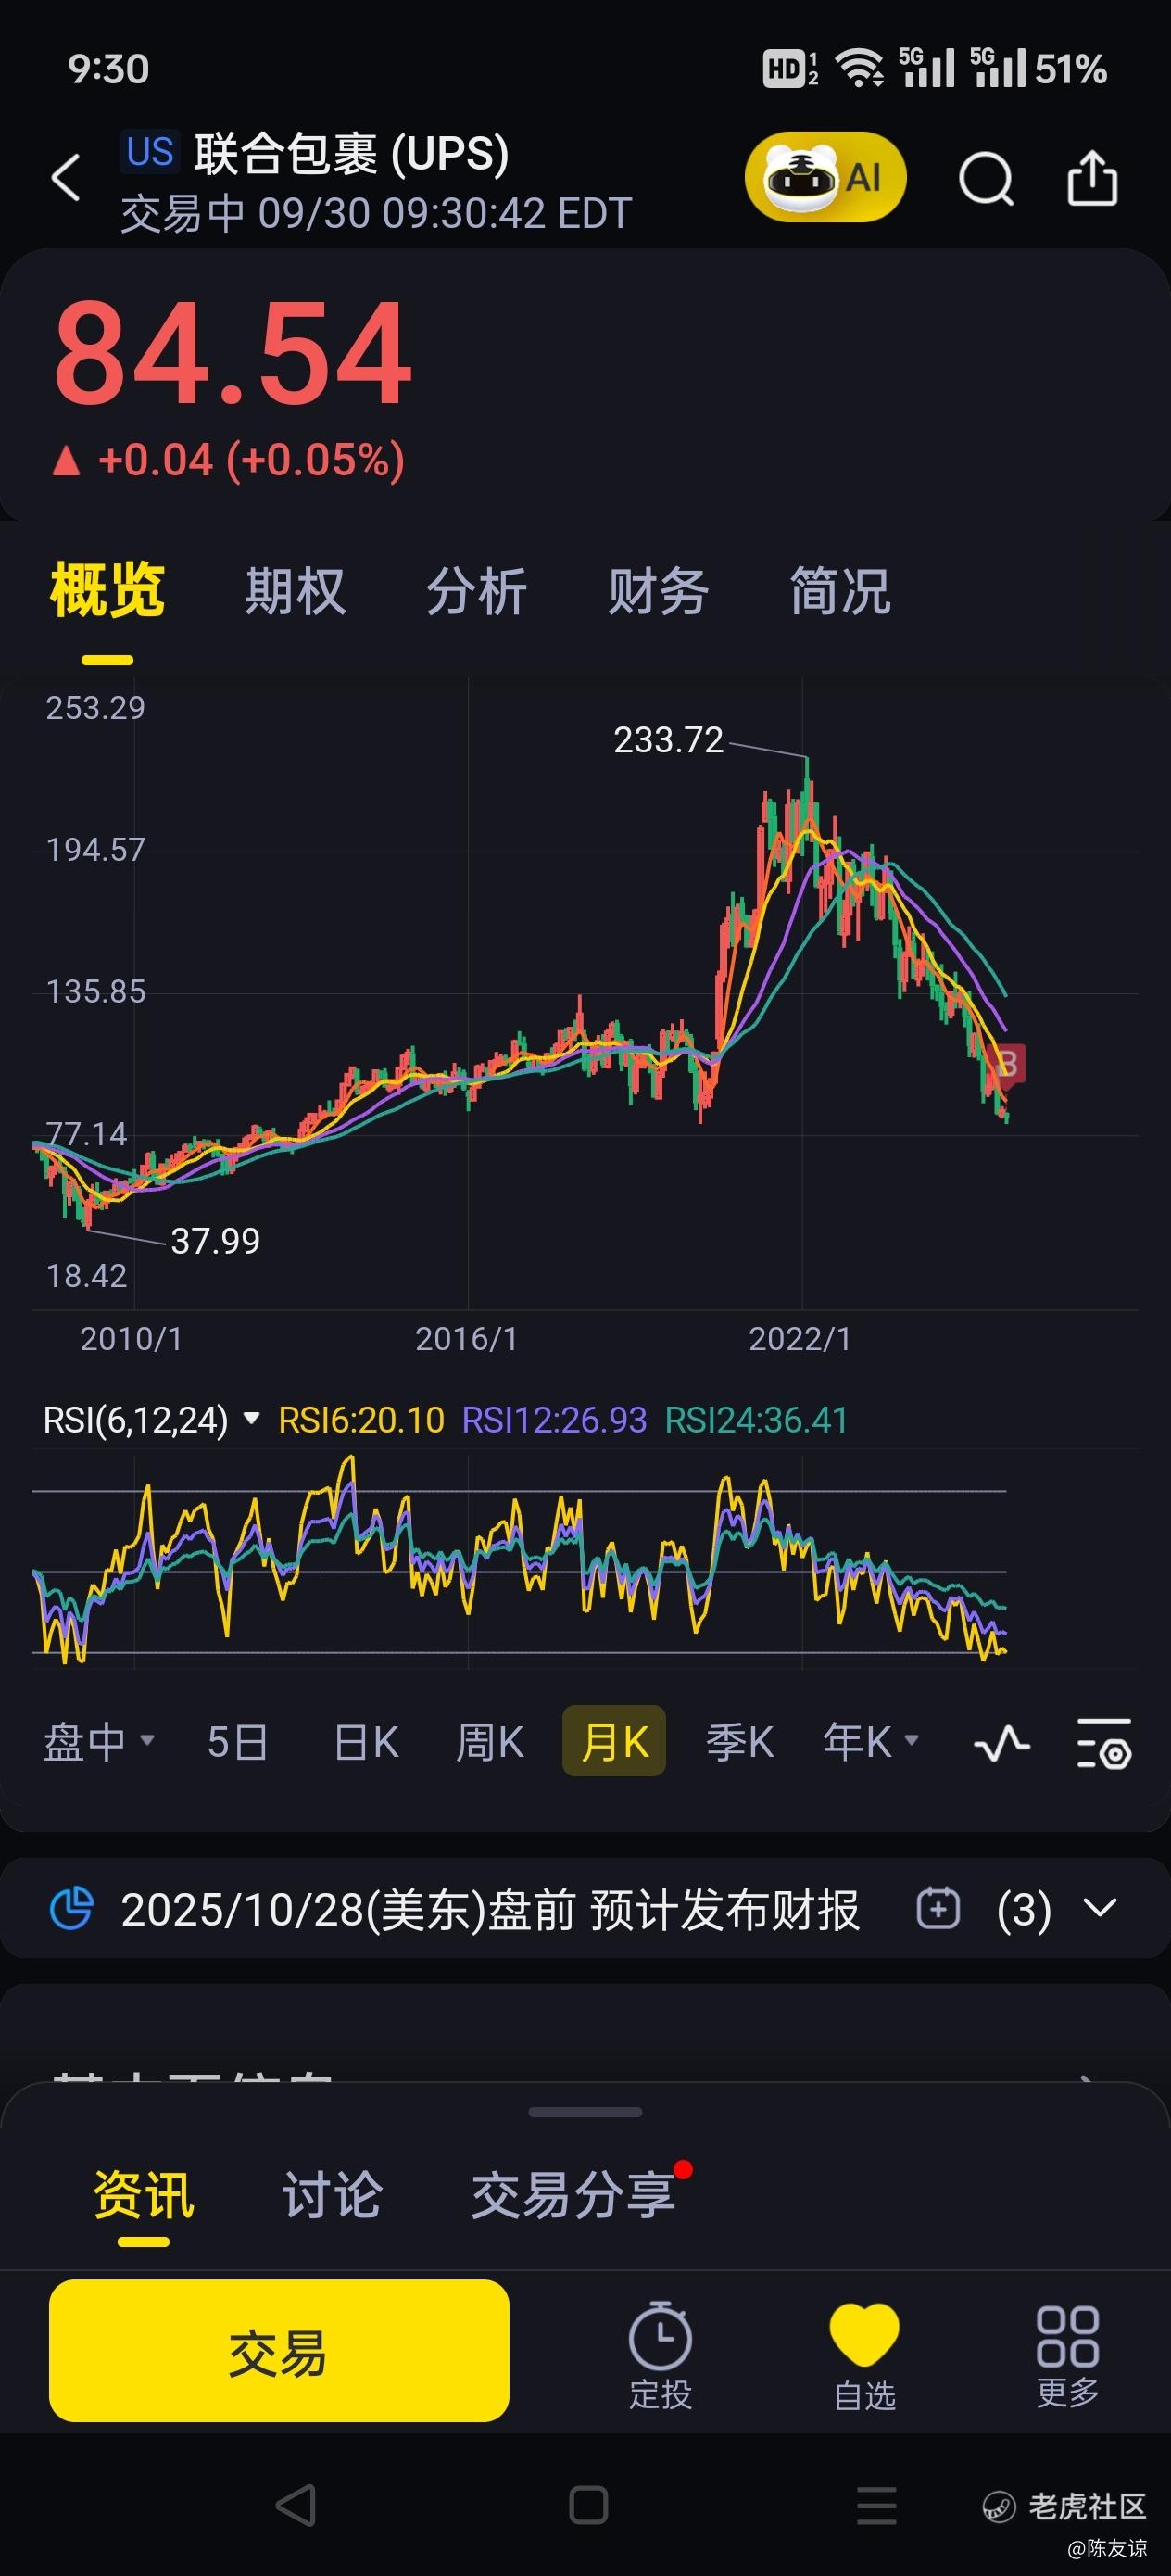The width and height of the screenshot is (1171, 2576).
Task: Select the 月K chart period
Action: 614,1741
